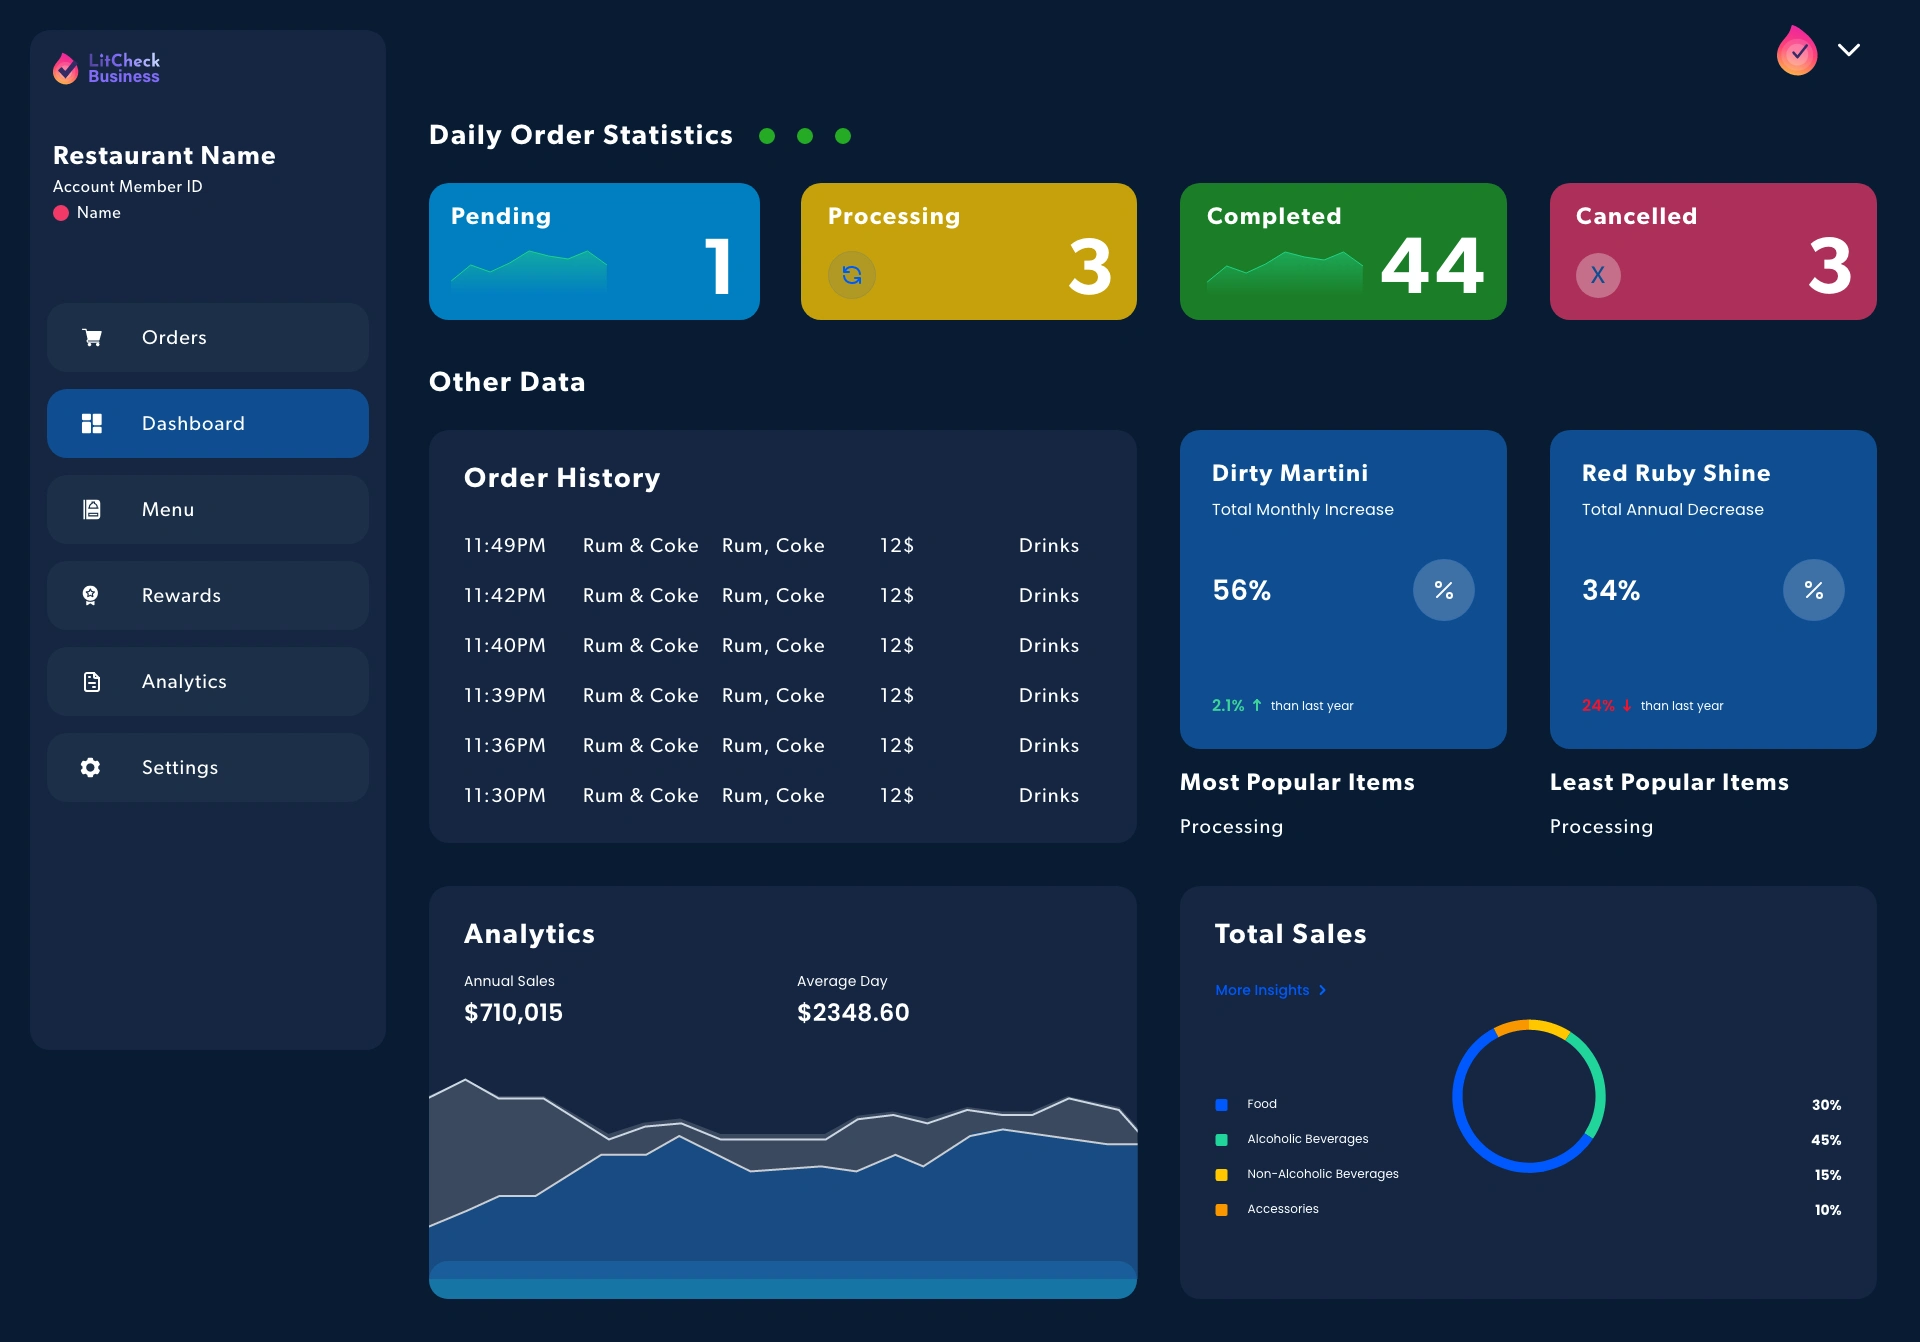Screen dimensions: 1920x1342
Task: Click the More Insights chevron arrow
Action: (x=1323, y=990)
